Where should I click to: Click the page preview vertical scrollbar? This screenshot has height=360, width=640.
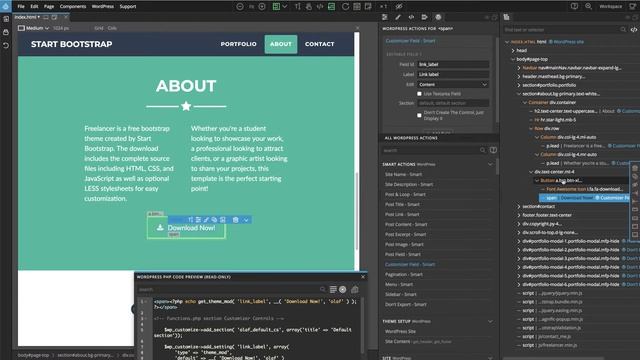pos(357,211)
